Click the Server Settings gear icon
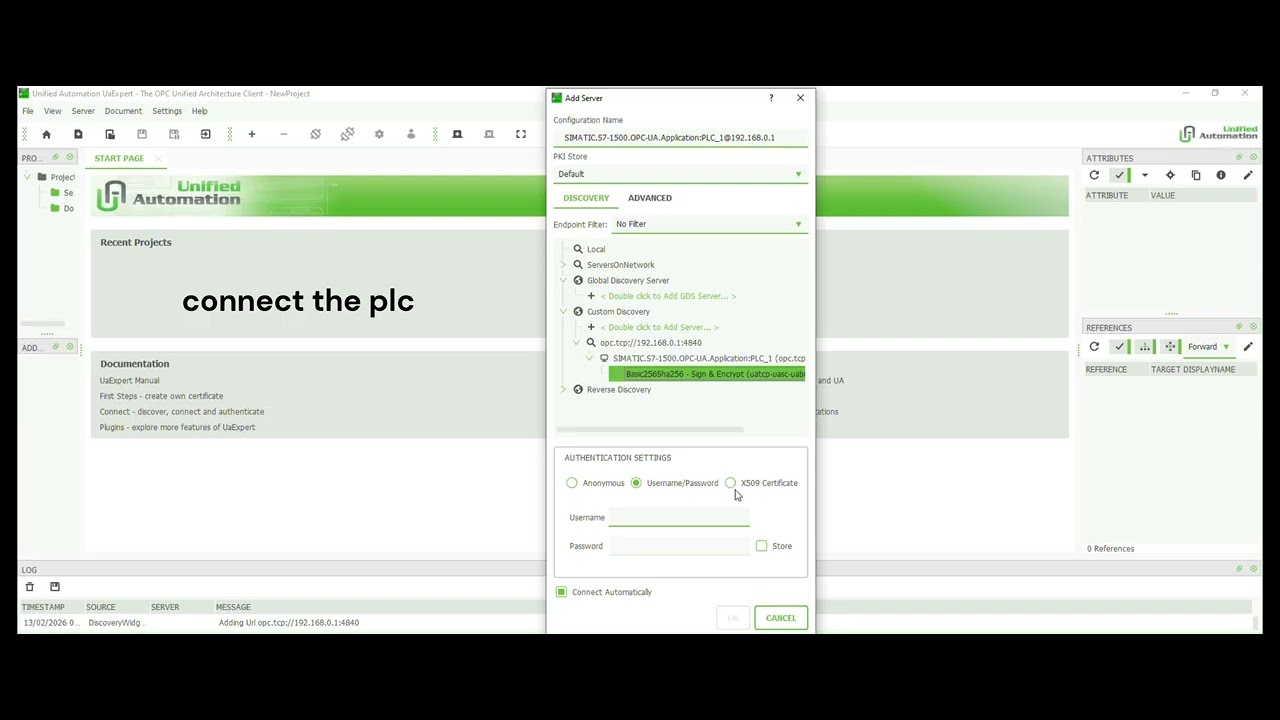This screenshot has width=1280, height=720. pyautogui.click(x=379, y=134)
